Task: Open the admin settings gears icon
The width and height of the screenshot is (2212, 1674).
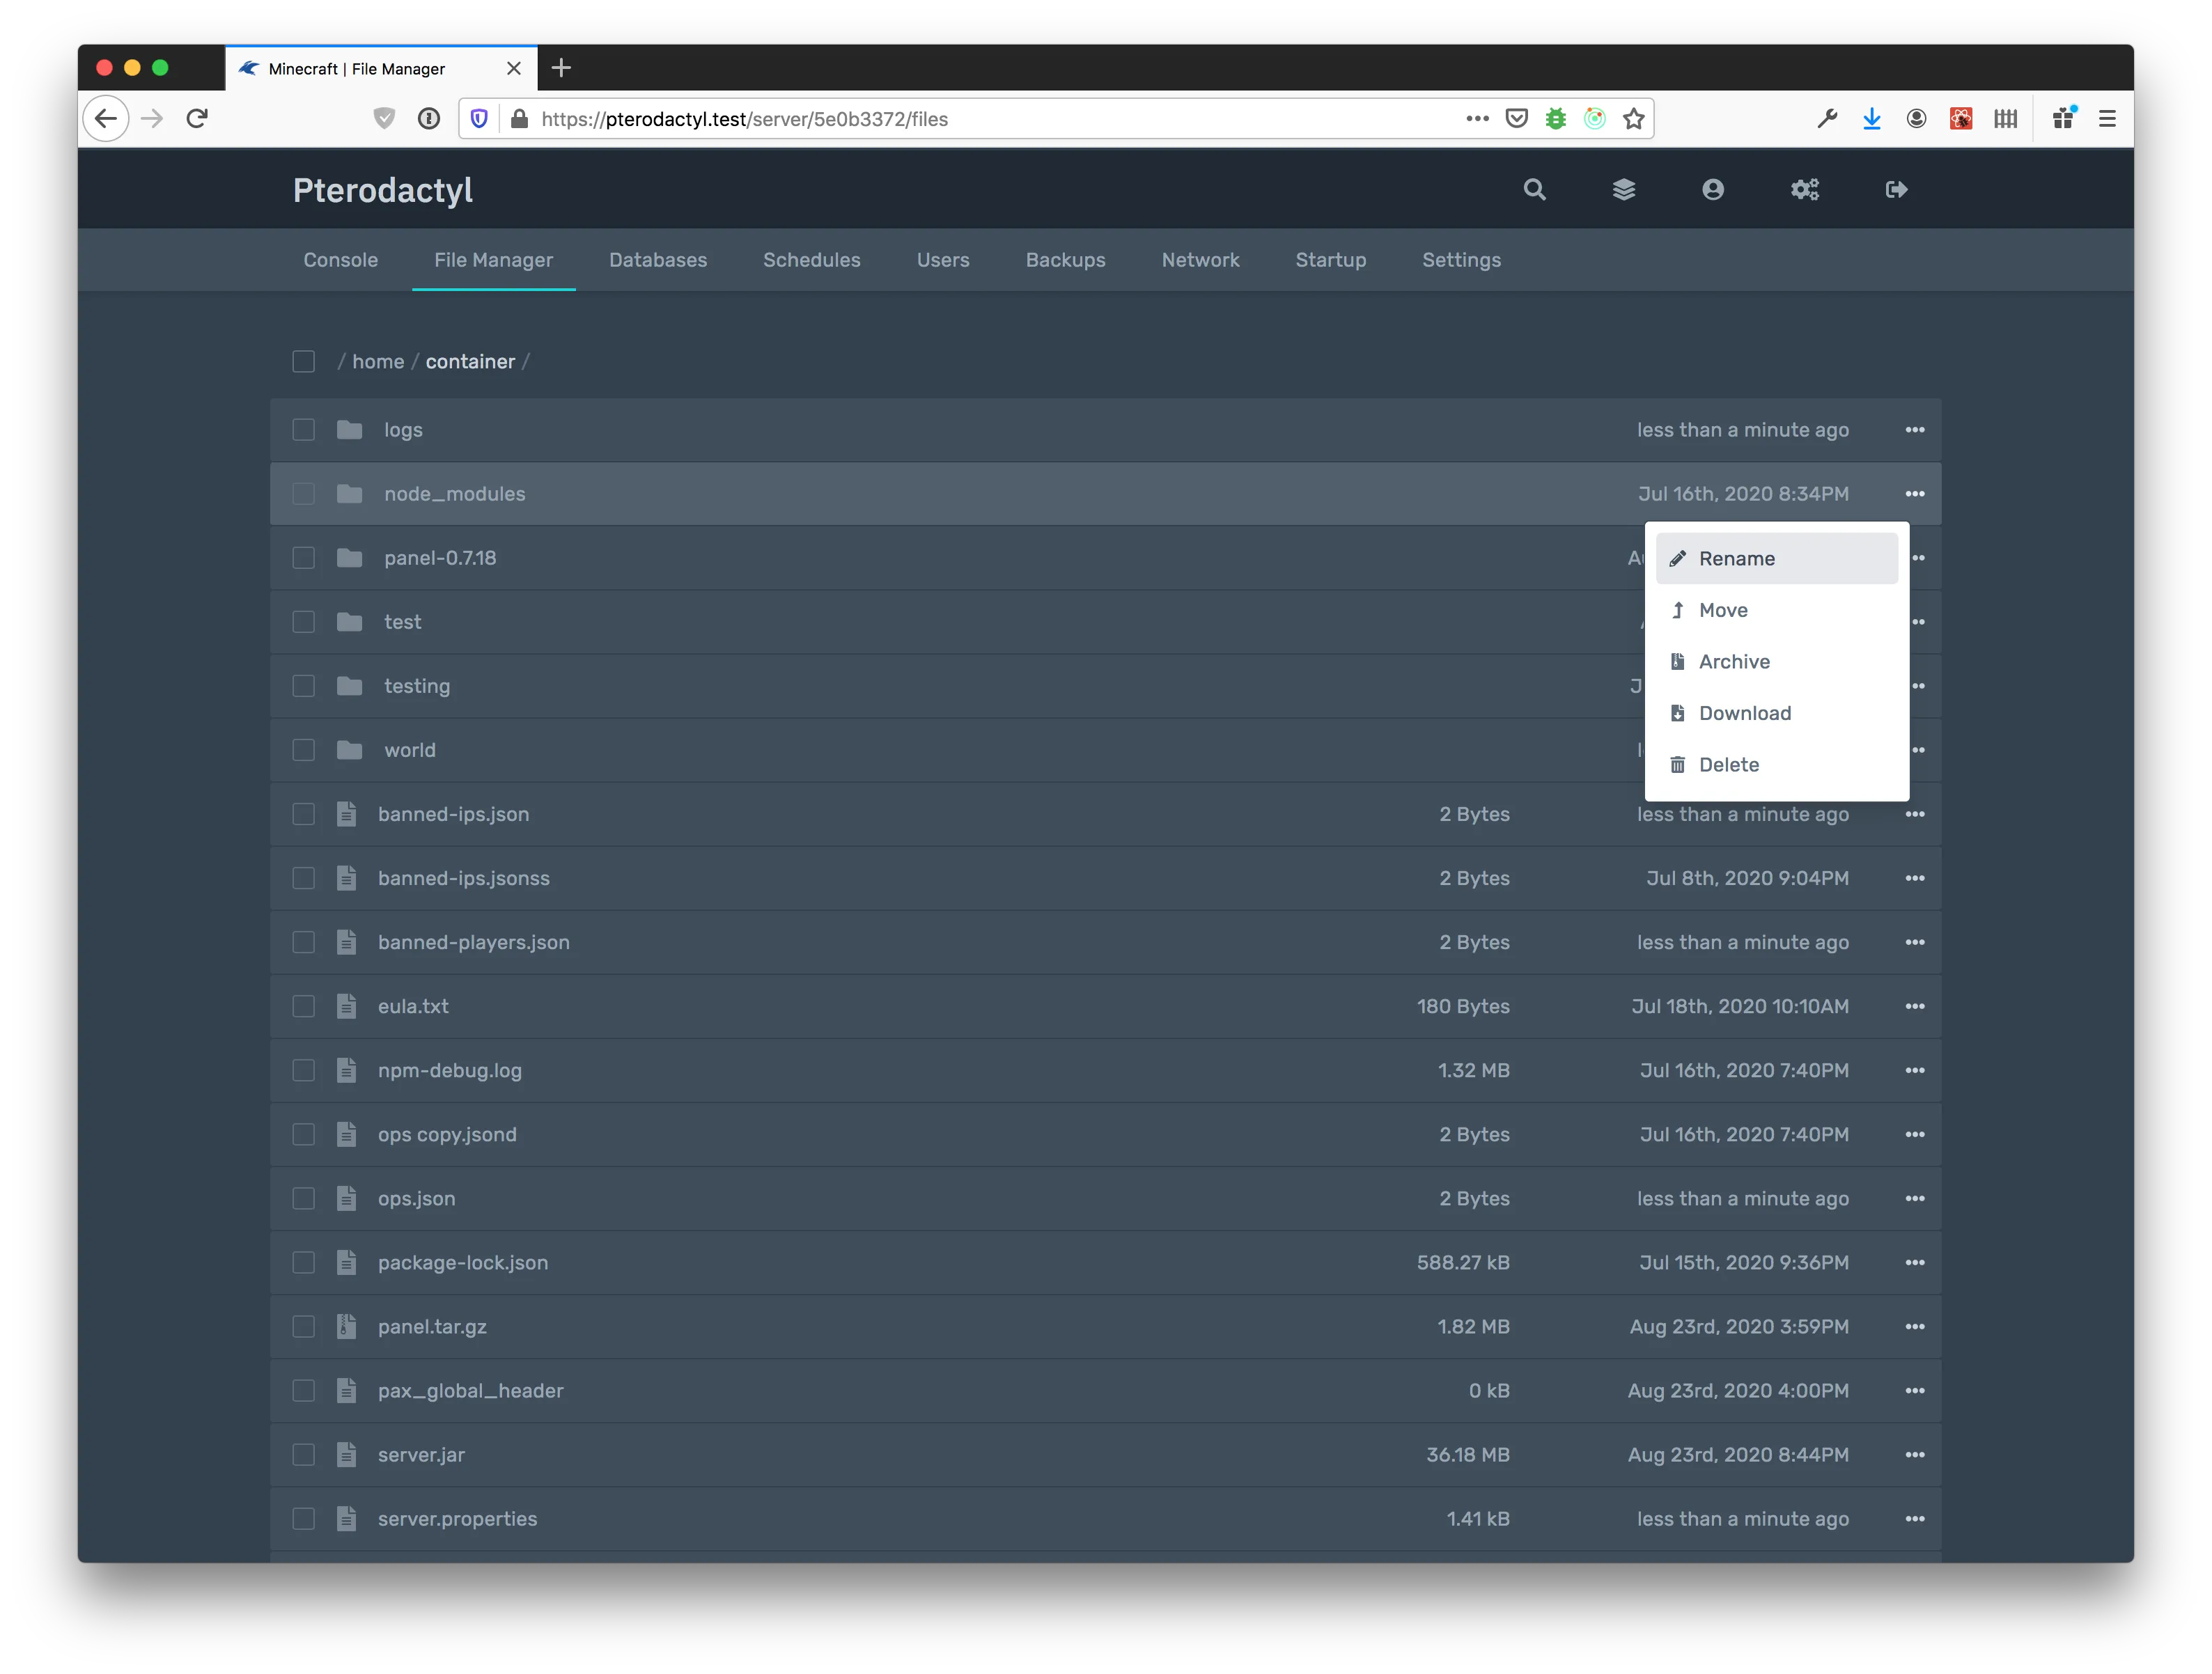Action: 1804,189
